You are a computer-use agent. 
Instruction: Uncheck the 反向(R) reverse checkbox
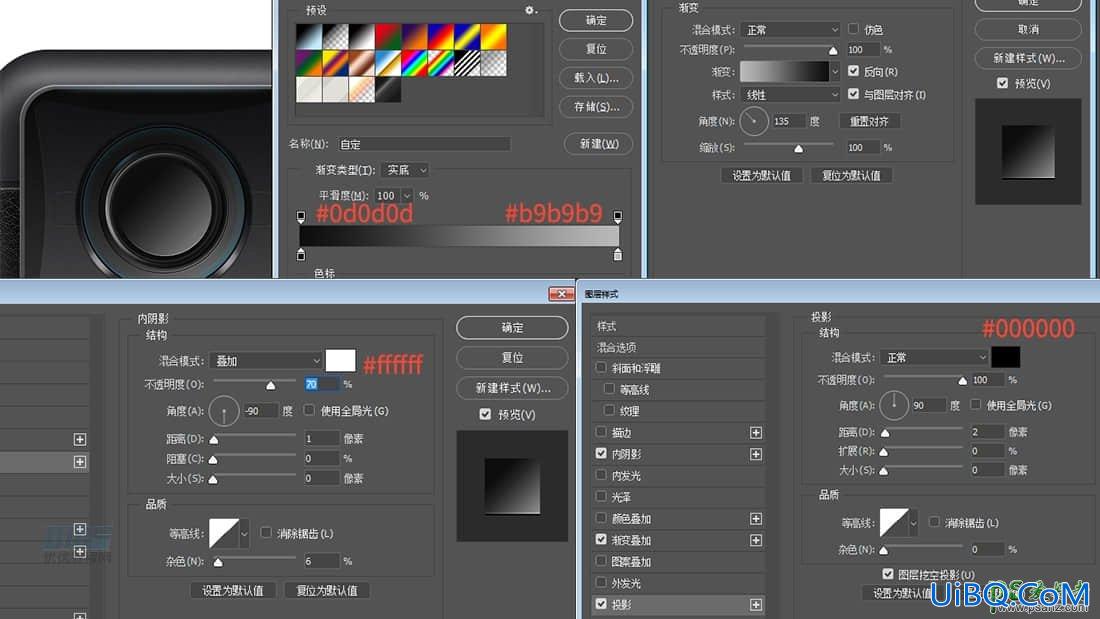(853, 71)
